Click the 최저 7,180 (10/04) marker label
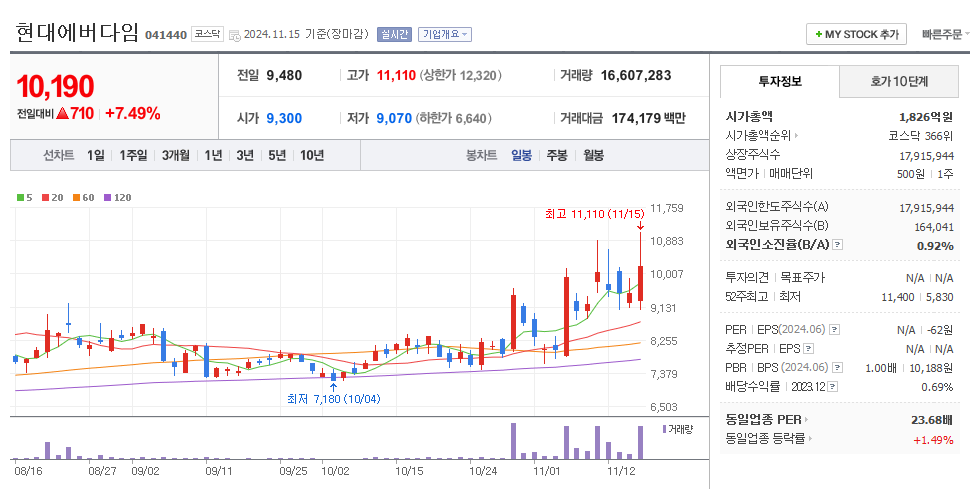Image resolution: width=976 pixels, height=489 pixels. point(334,399)
